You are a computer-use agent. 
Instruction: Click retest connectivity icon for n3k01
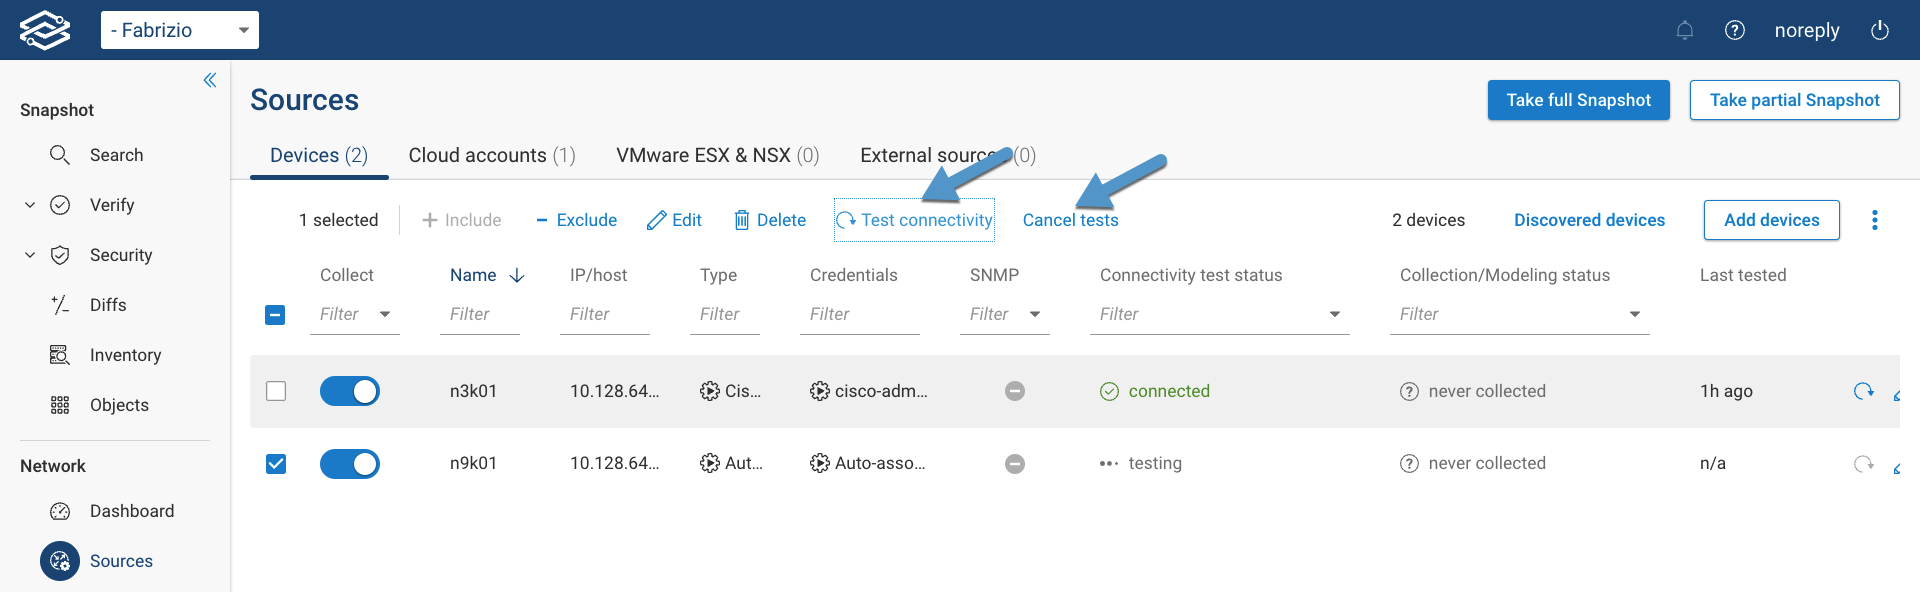click(1863, 391)
